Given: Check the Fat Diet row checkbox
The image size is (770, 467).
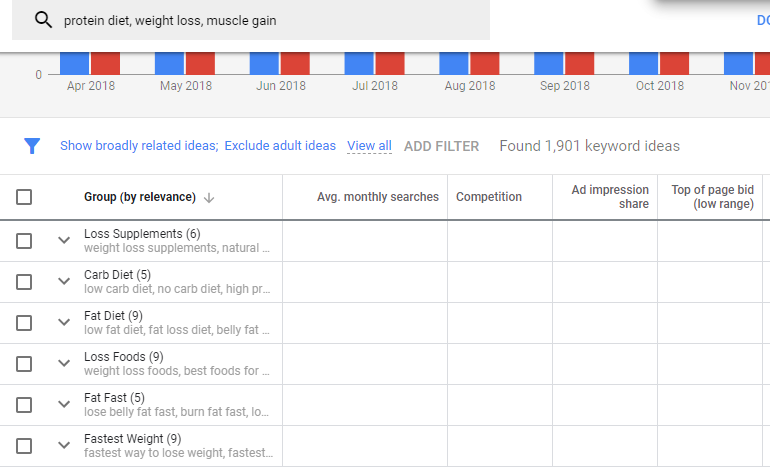Looking at the screenshot, I should pyautogui.click(x=24, y=323).
